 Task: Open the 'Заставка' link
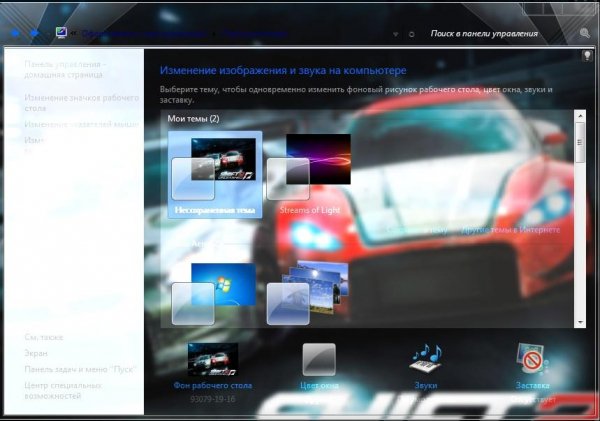532,385
